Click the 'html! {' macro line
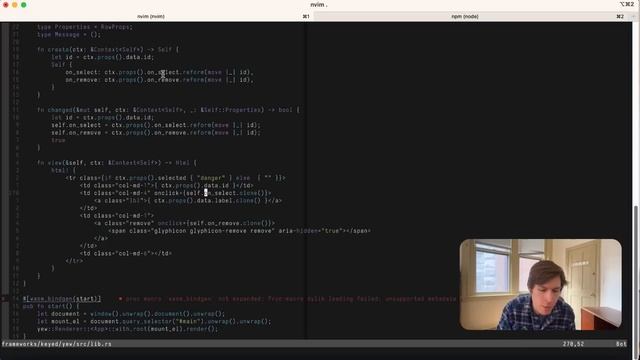The height and width of the screenshot is (360, 640). pyautogui.click(x=63, y=170)
